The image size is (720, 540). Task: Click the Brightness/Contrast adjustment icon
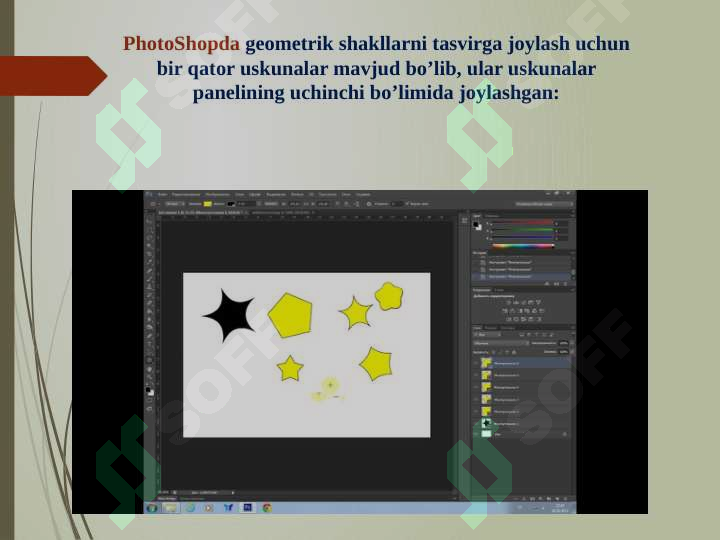point(508,303)
